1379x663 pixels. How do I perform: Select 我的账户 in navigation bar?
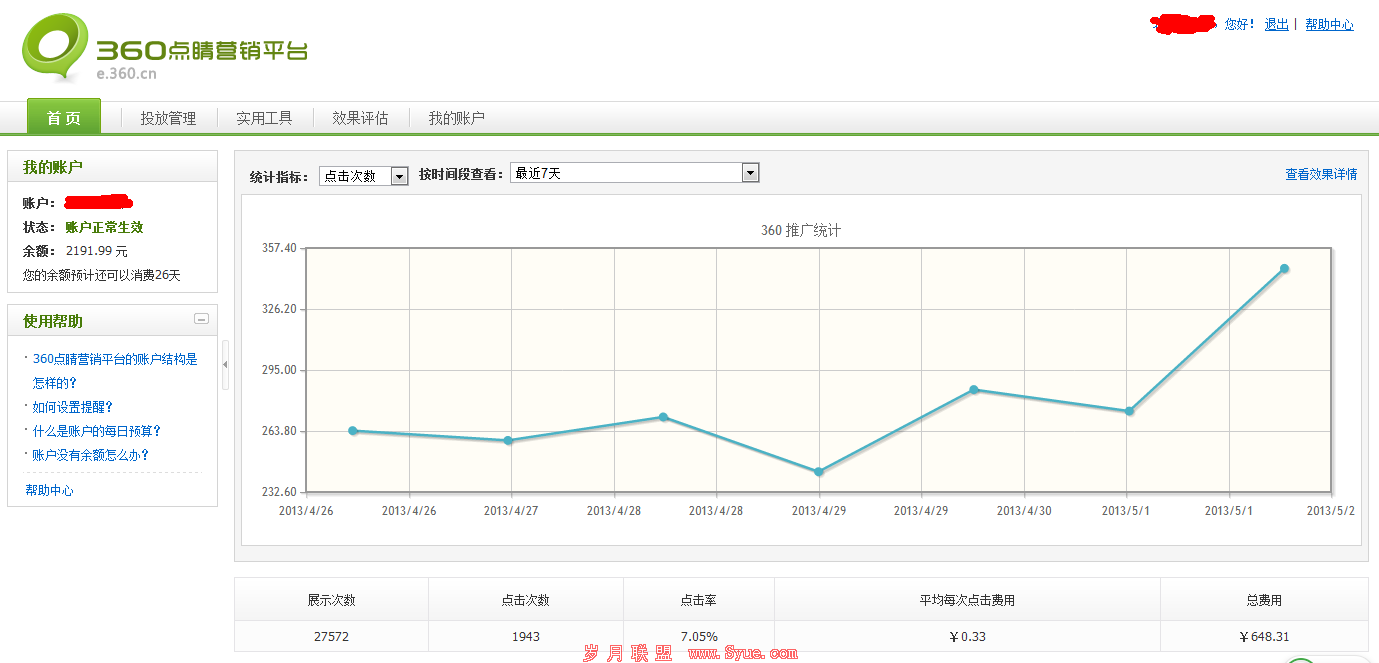(x=456, y=118)
